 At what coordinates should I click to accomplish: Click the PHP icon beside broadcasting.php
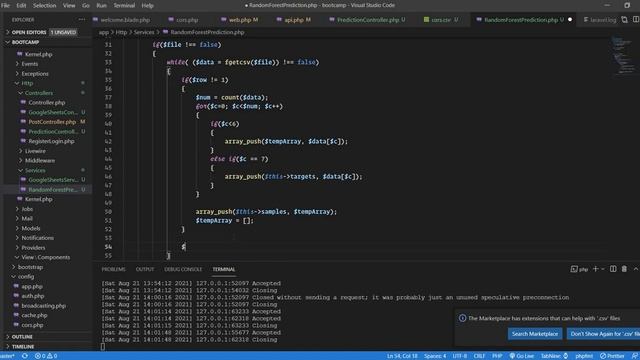(16, 305)
